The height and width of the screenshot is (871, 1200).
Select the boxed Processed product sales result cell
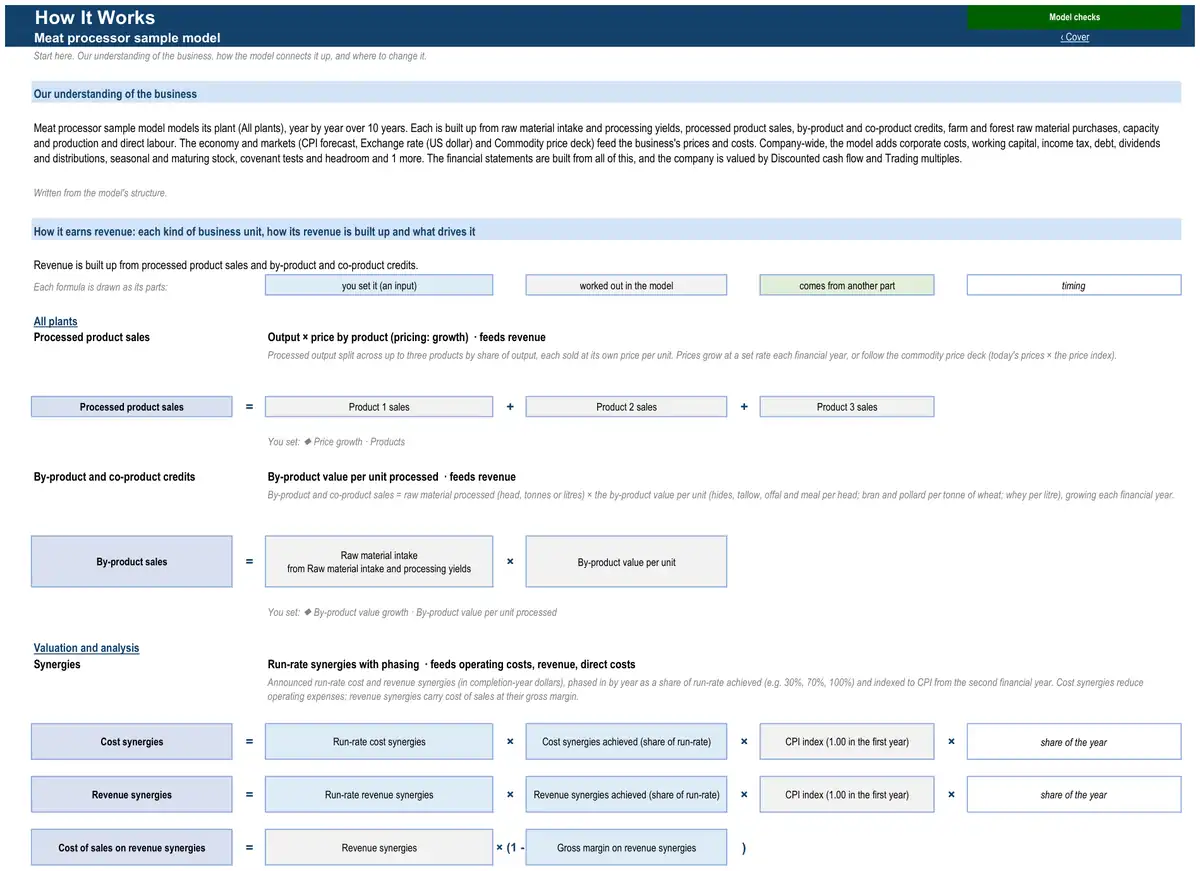pyautogui.click(x=132, y=407)
